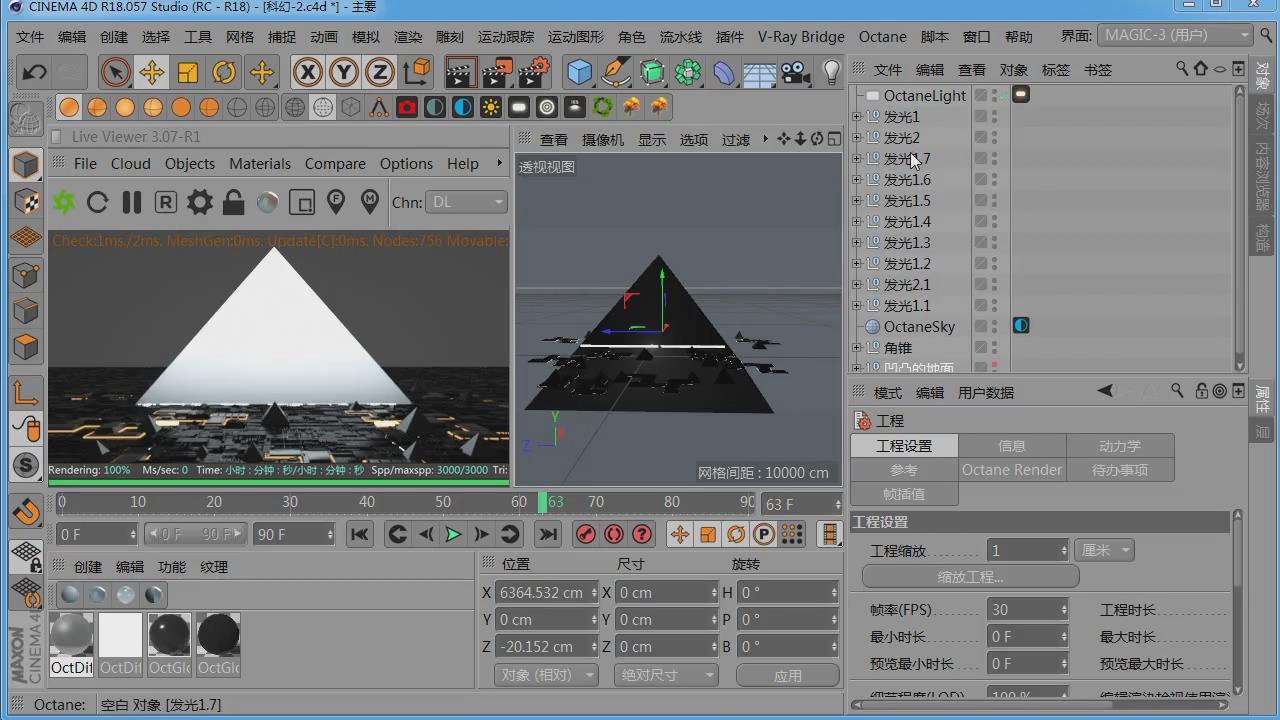1280x720 pixels.
Task: Click the Floor grid icon
Action: (x=760, y=72)
